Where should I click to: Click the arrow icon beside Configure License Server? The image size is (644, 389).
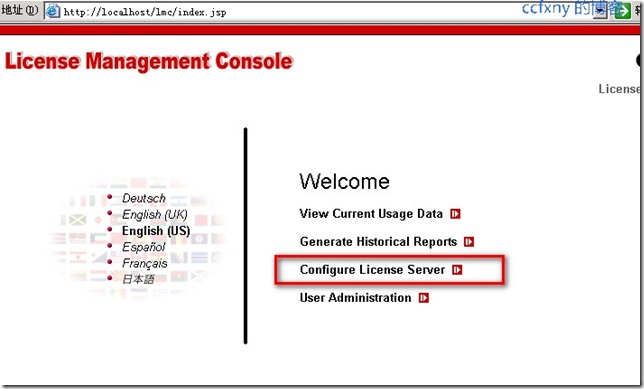tap(457, 270)
